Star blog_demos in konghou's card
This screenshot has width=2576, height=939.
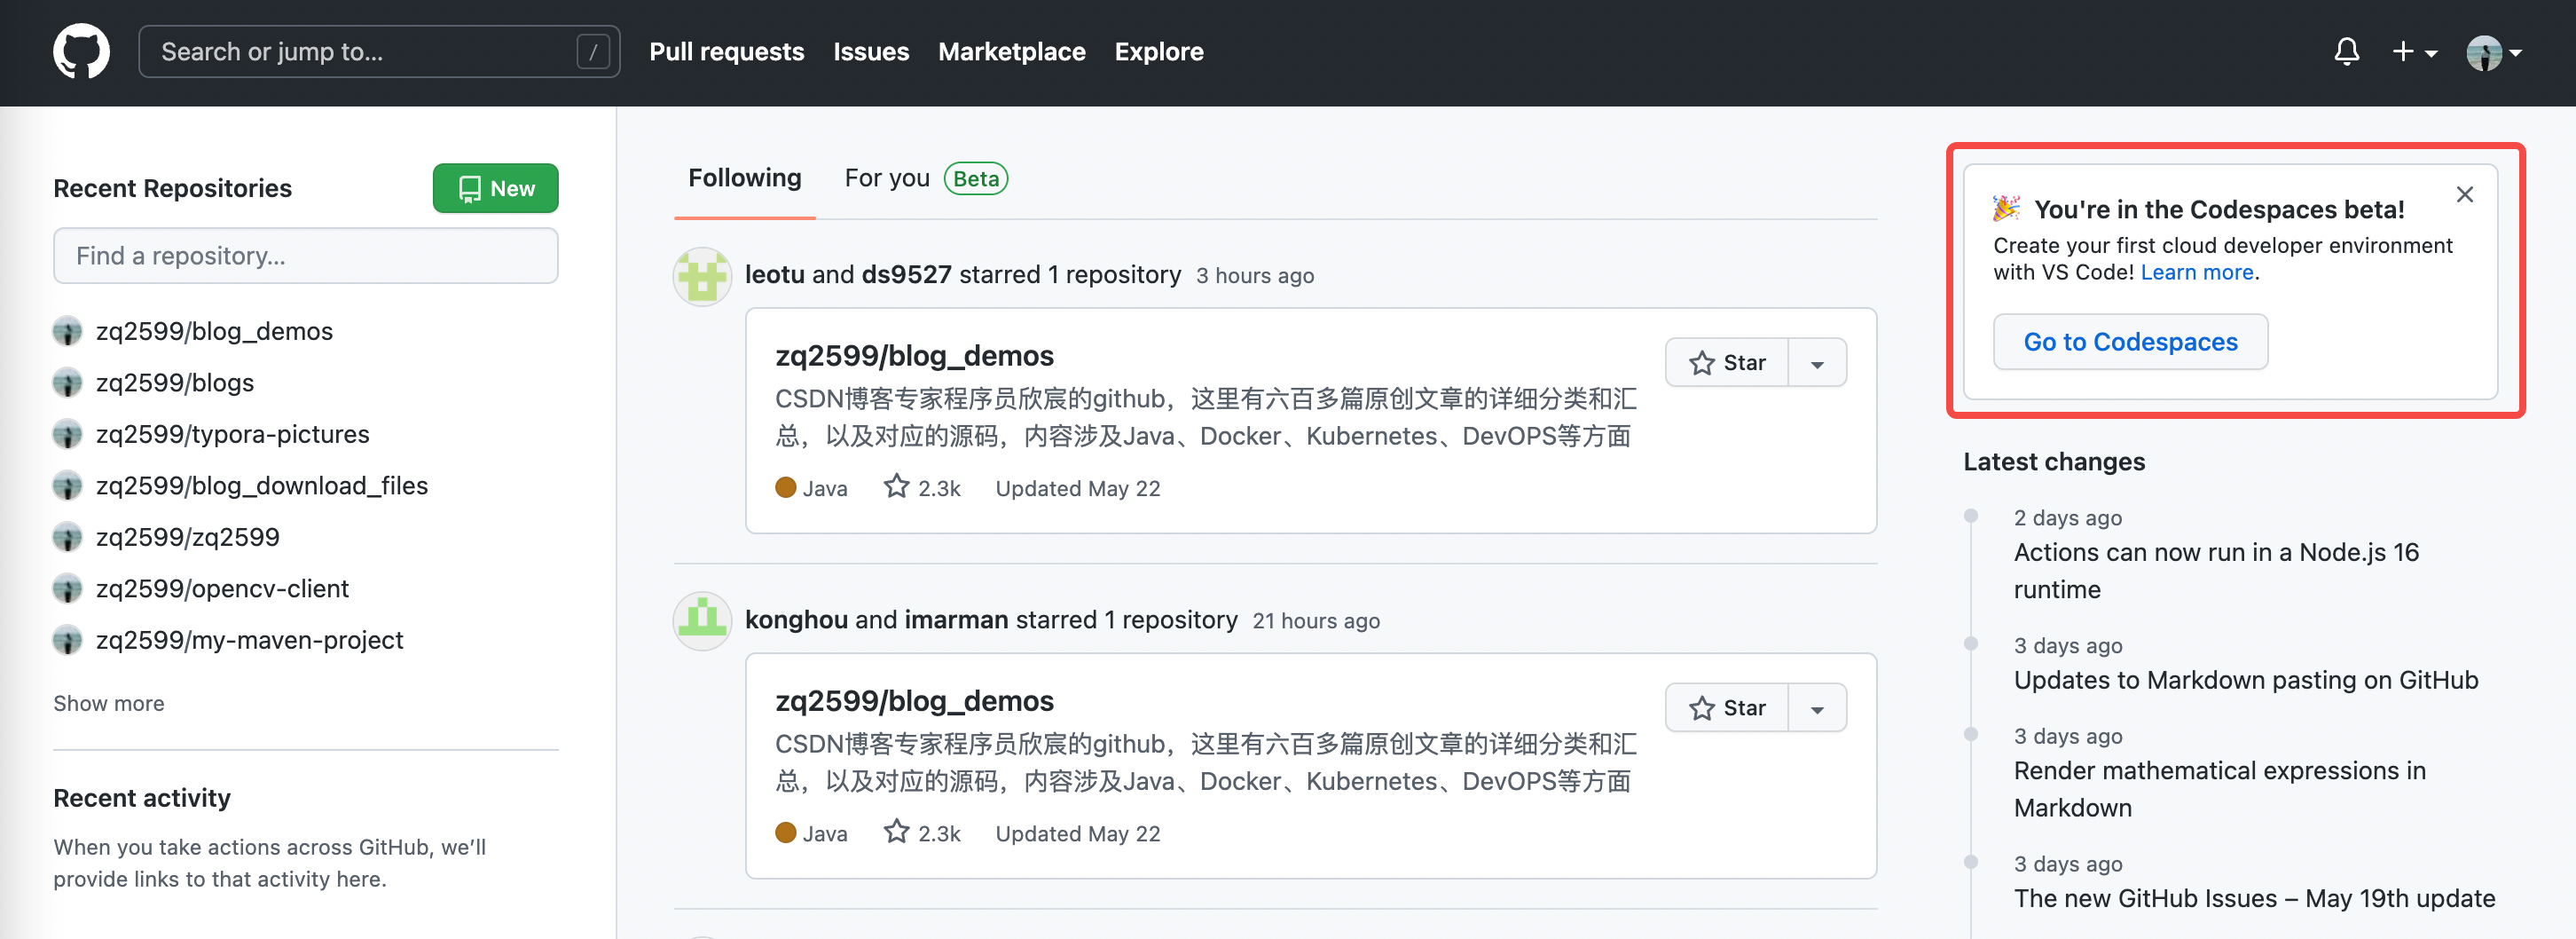tap(1727, 708)
